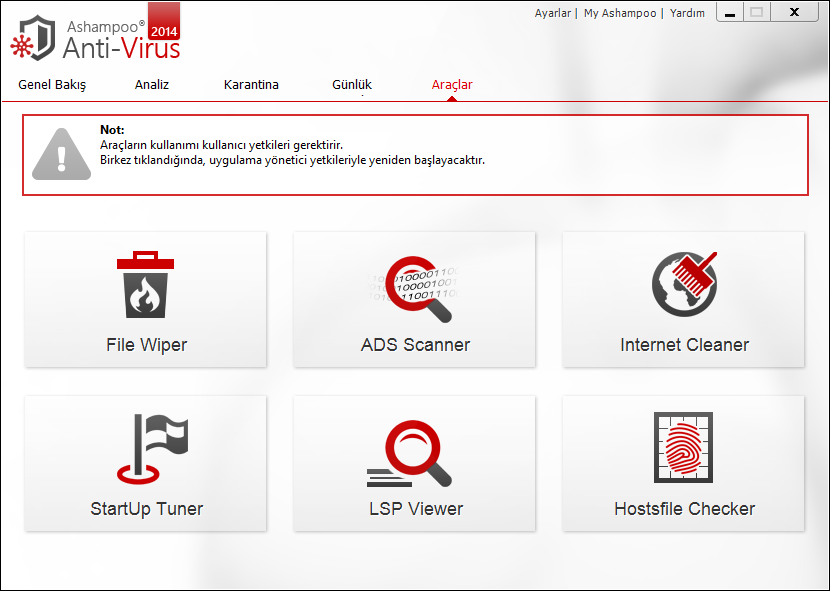
Task: Open the Analiz tab
Action: tap(152, 85)
